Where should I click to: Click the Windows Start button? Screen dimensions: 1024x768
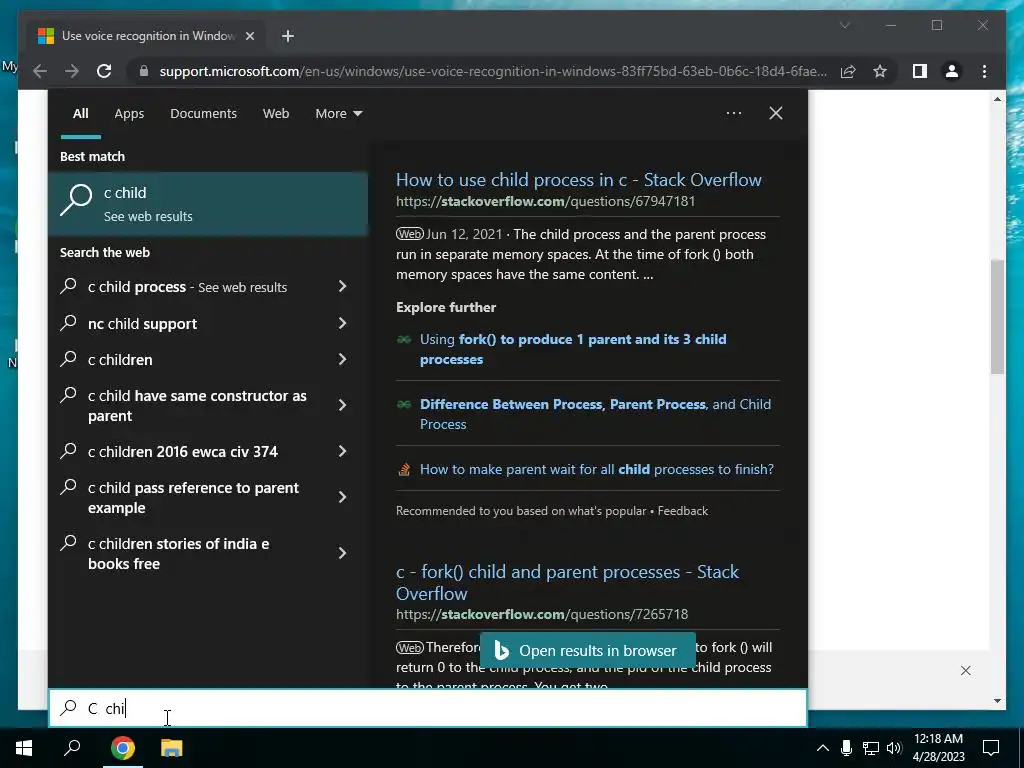[24, 748]
